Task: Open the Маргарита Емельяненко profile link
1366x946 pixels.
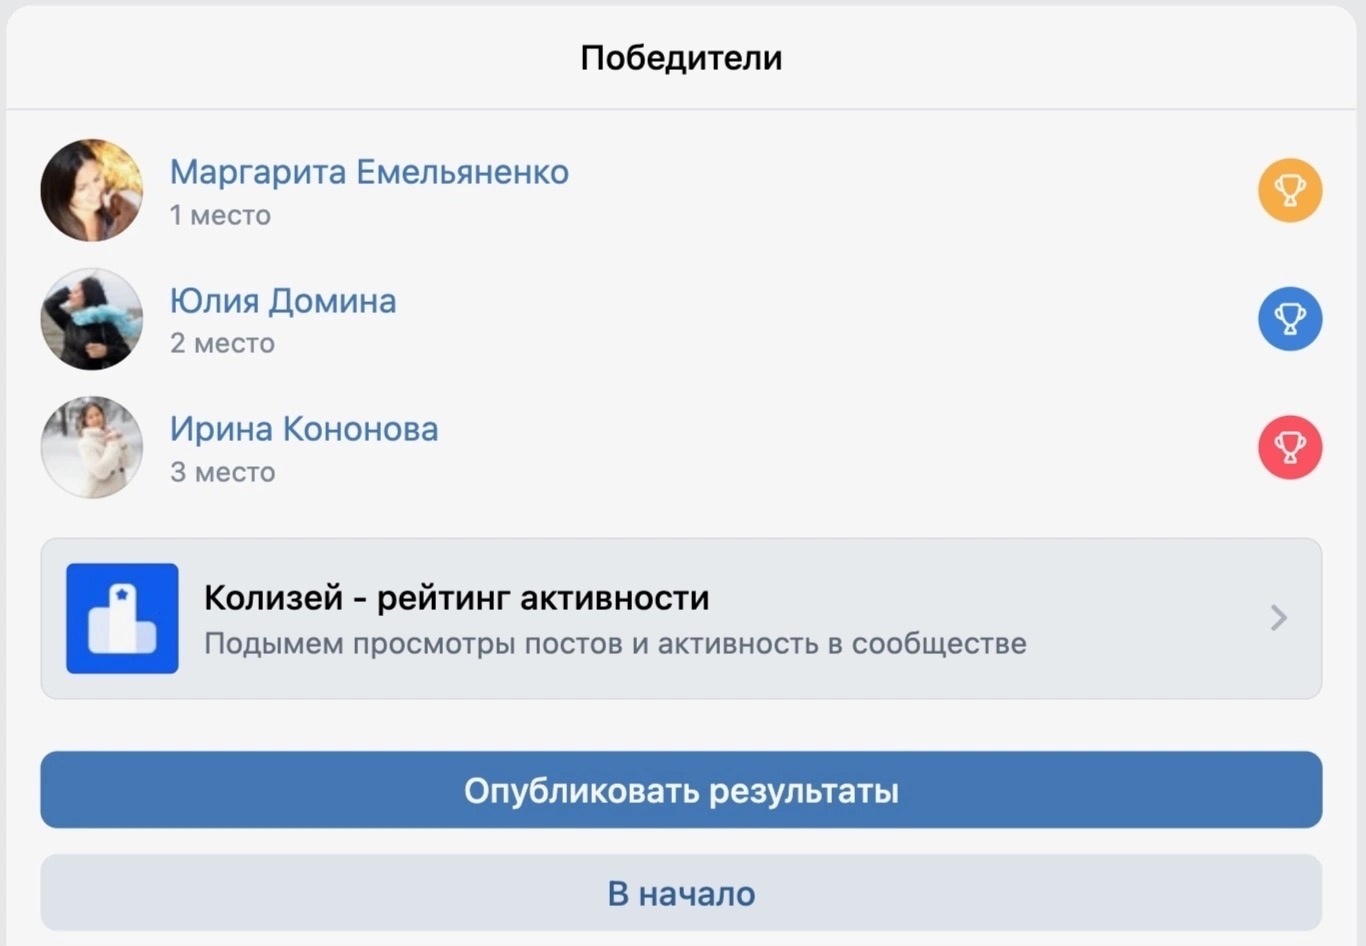Action: click(x=369, y=172)
